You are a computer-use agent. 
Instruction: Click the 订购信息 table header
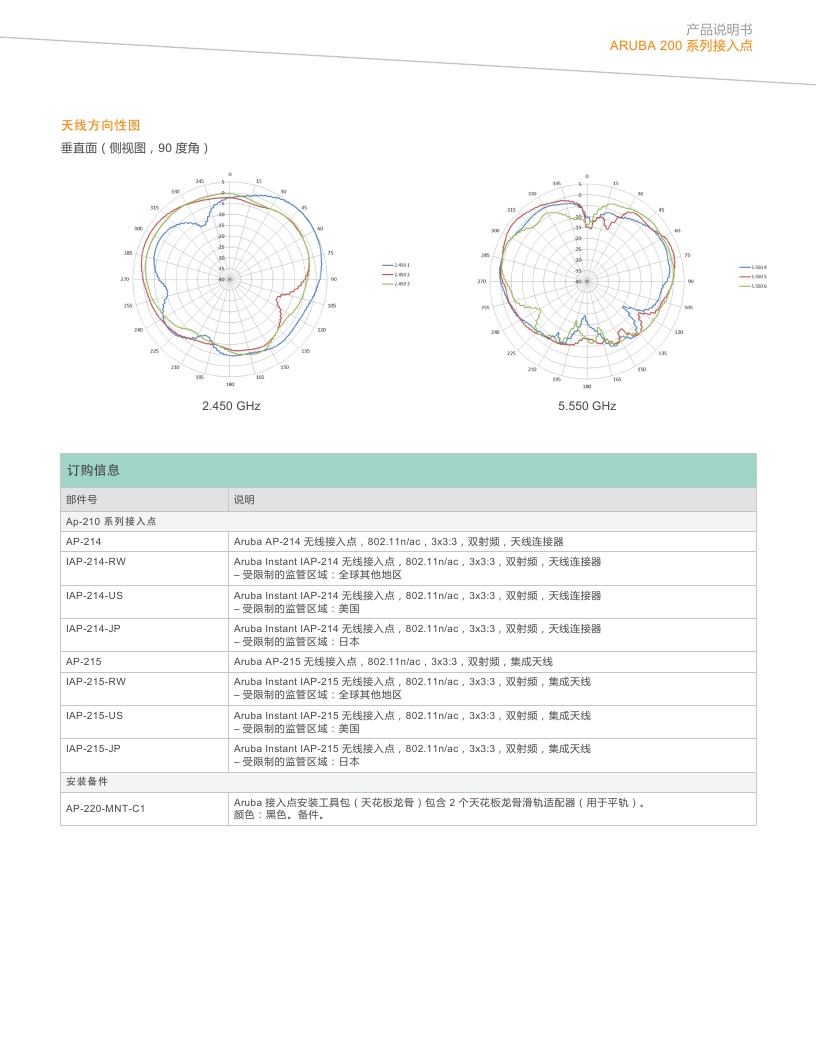click(x=94, y=470)
